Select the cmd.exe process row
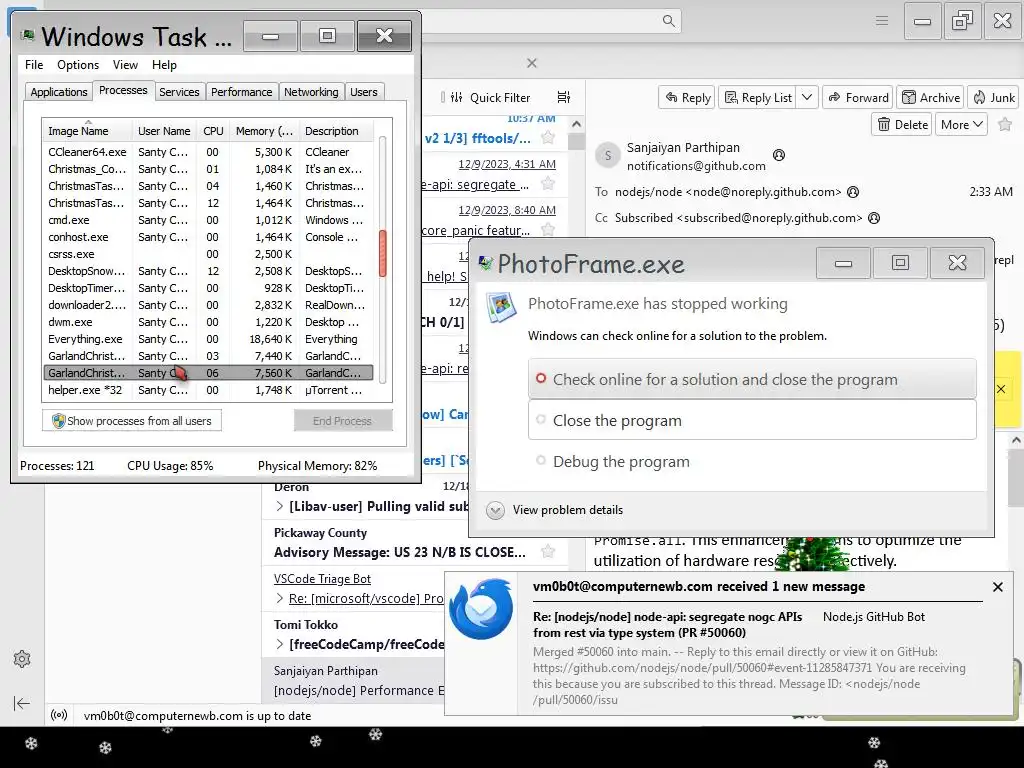Screen dimensions: 1024x768 208,220
